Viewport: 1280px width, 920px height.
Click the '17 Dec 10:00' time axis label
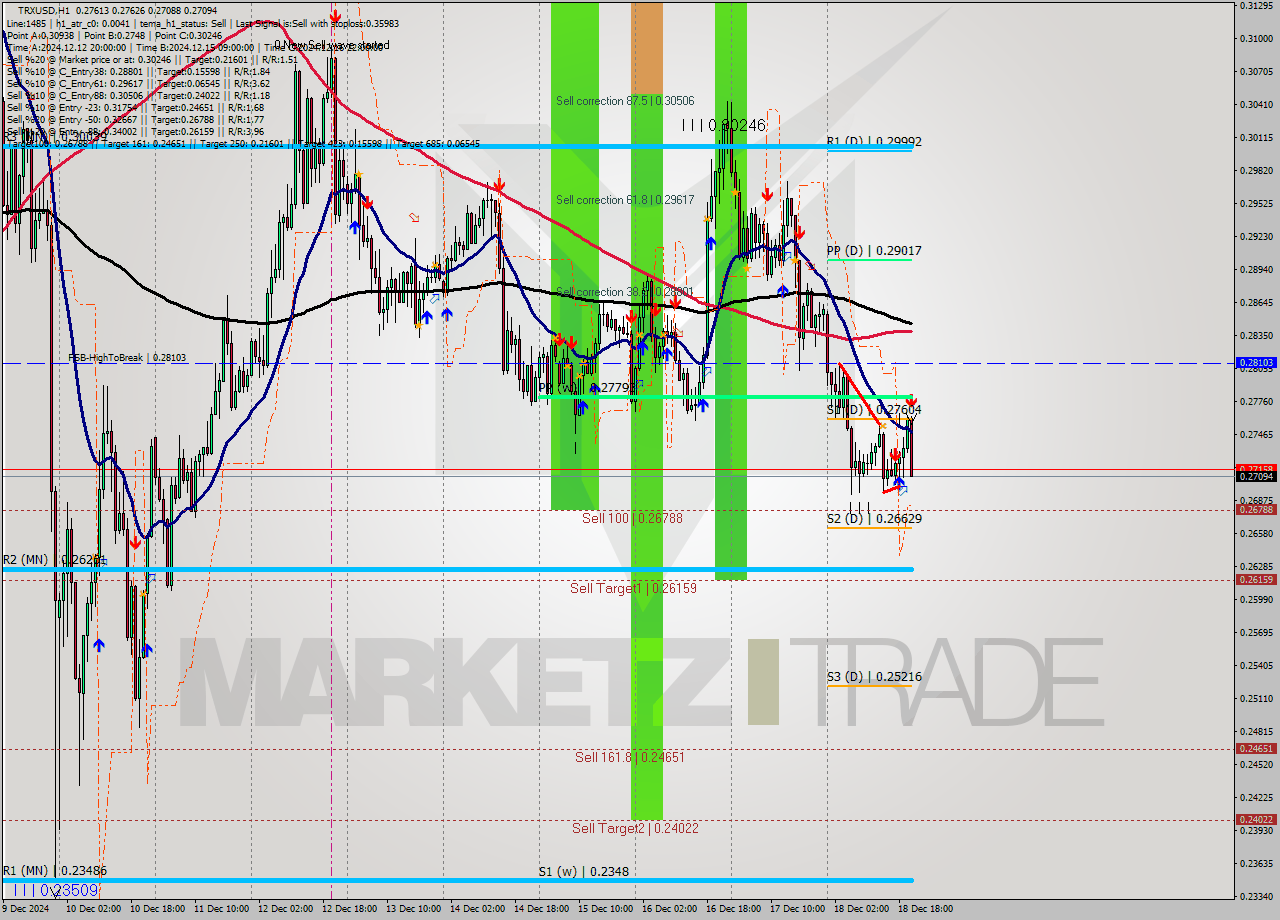click(x=797, y=909)
